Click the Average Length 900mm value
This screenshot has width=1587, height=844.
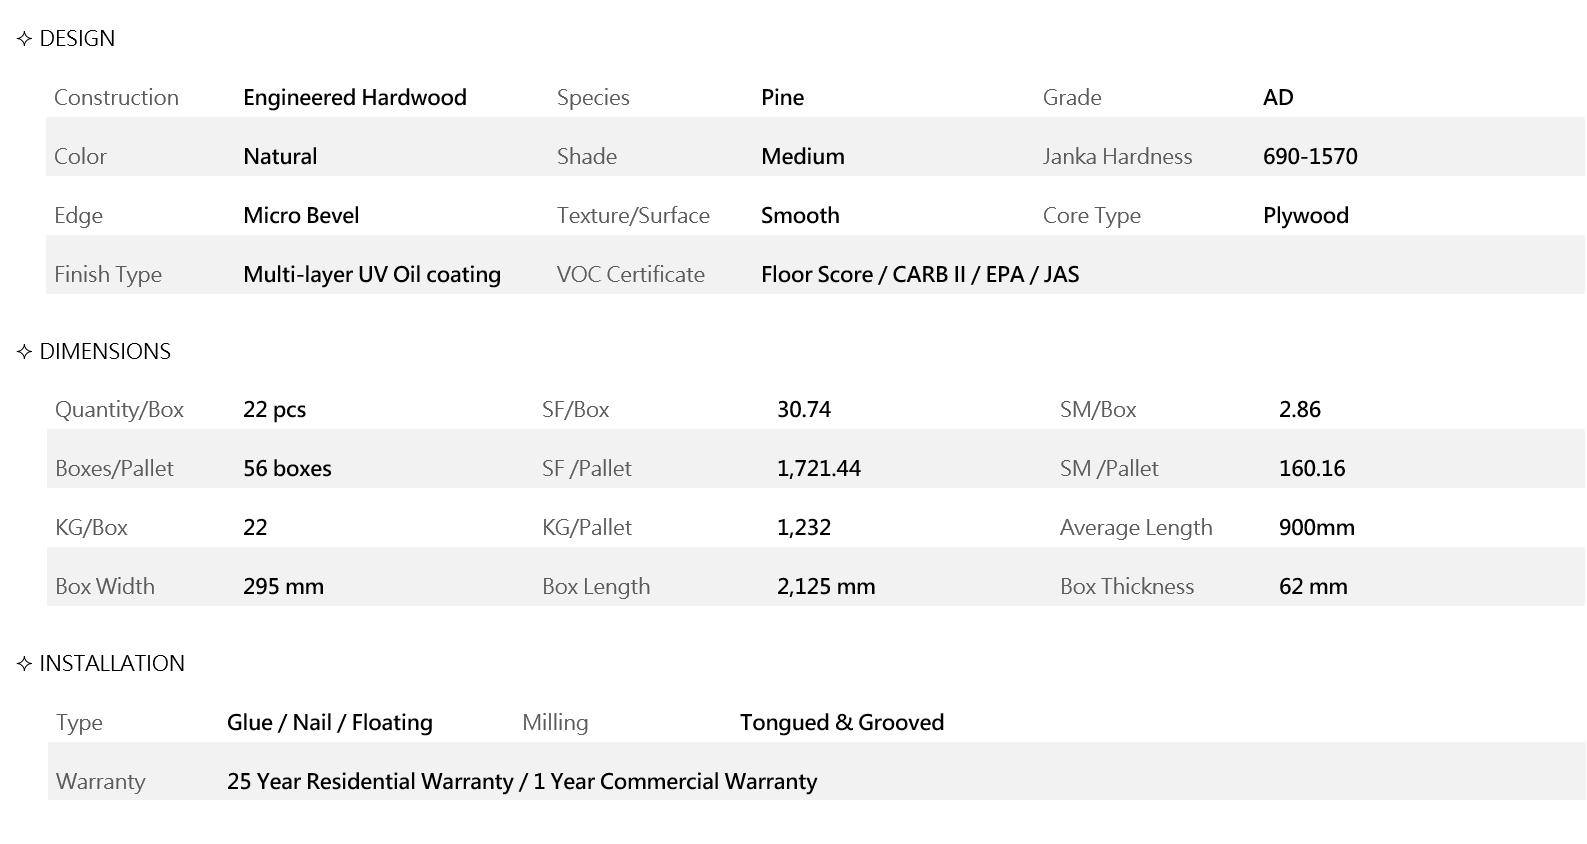click(1316, 528)
